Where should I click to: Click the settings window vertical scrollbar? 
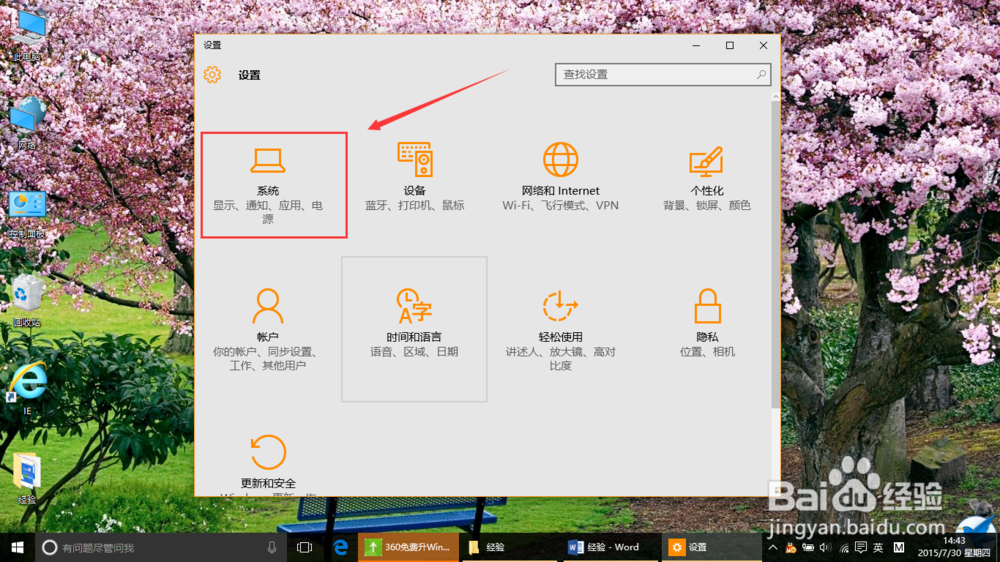(x=776, y=255)
